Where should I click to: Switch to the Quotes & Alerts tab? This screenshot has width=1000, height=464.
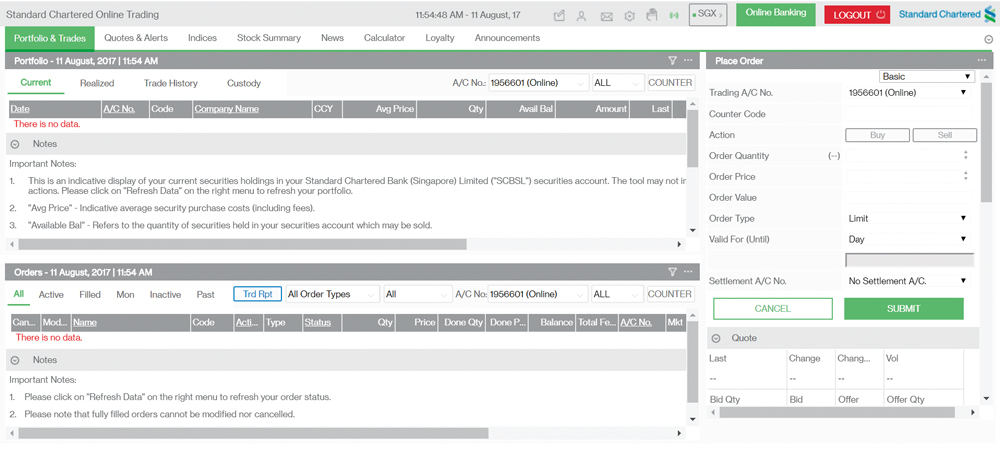(136, 38)
